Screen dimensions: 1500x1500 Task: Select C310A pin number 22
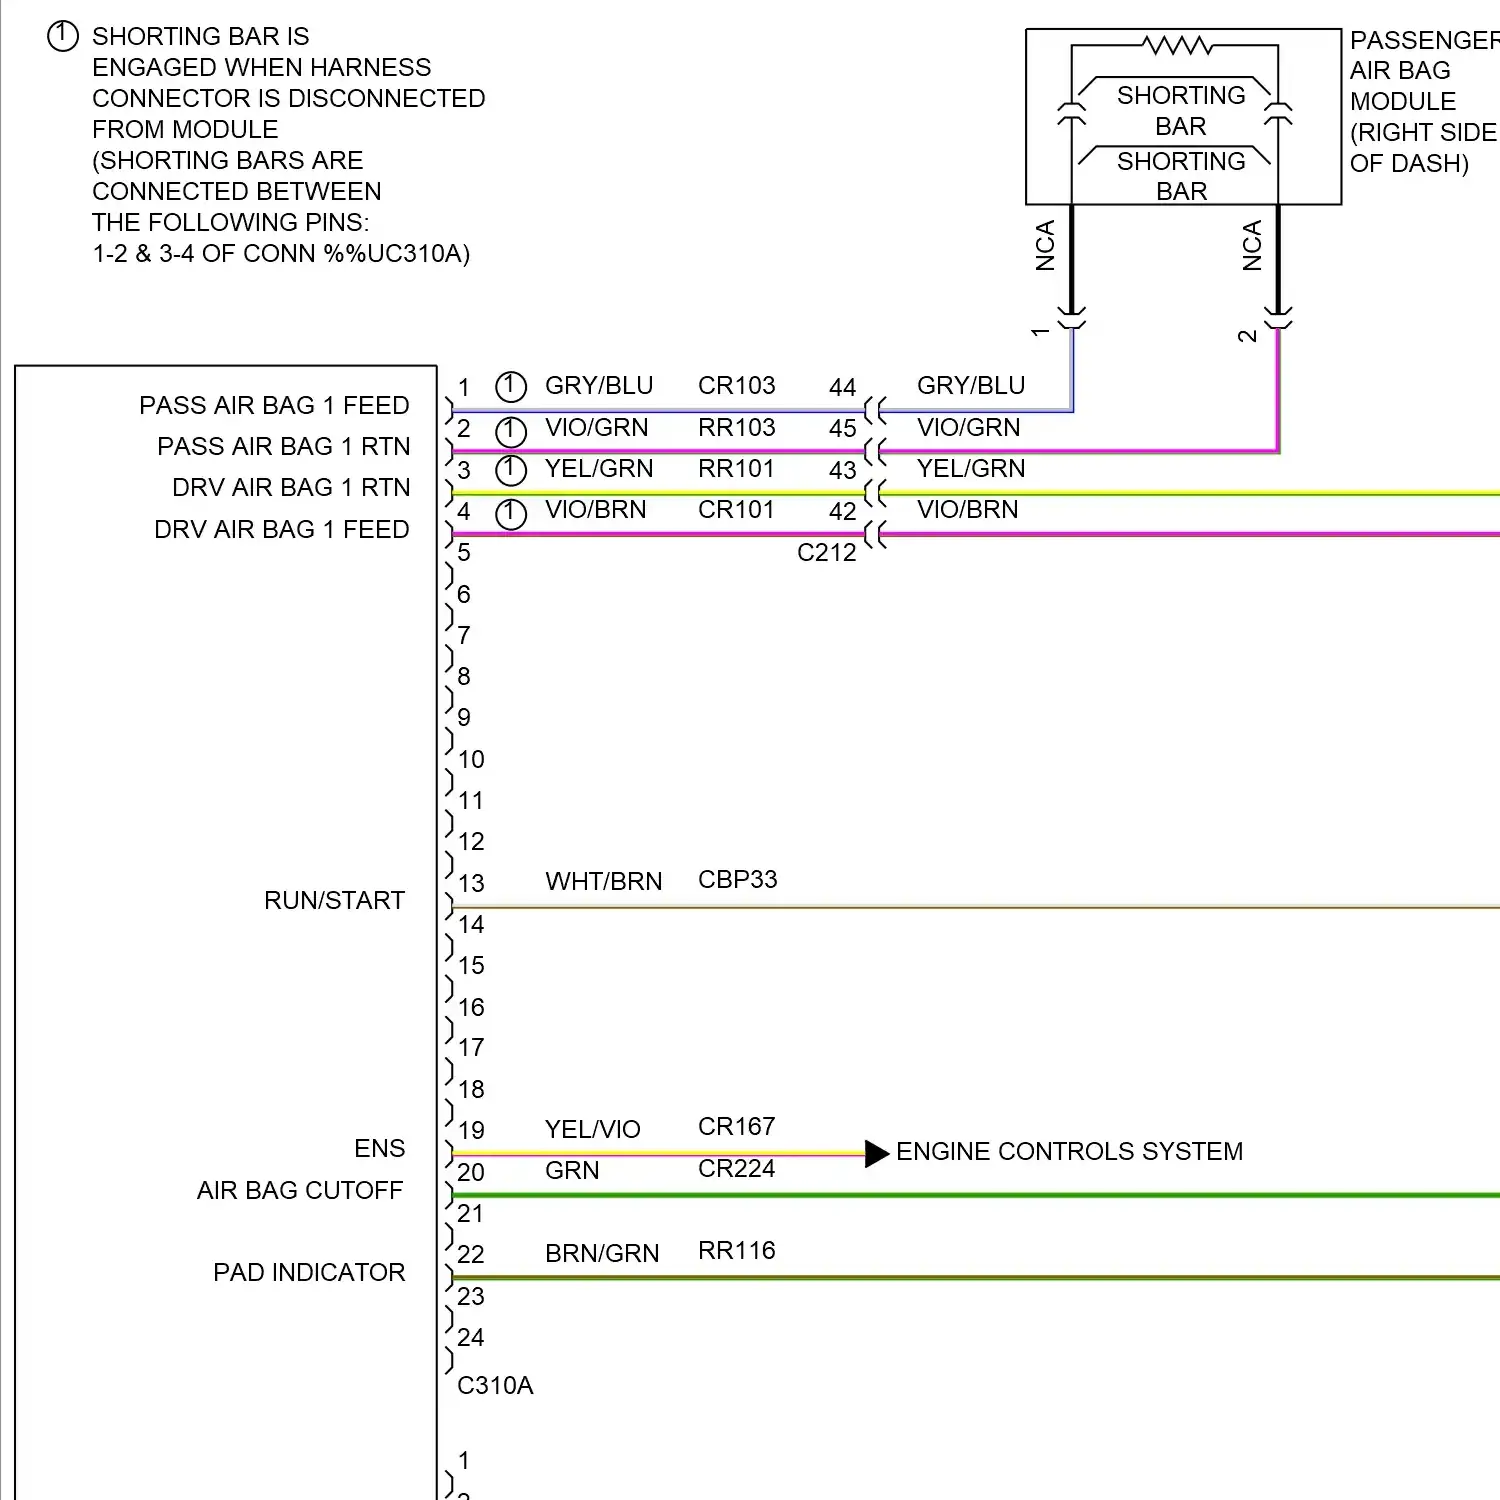click(471, 1254)
